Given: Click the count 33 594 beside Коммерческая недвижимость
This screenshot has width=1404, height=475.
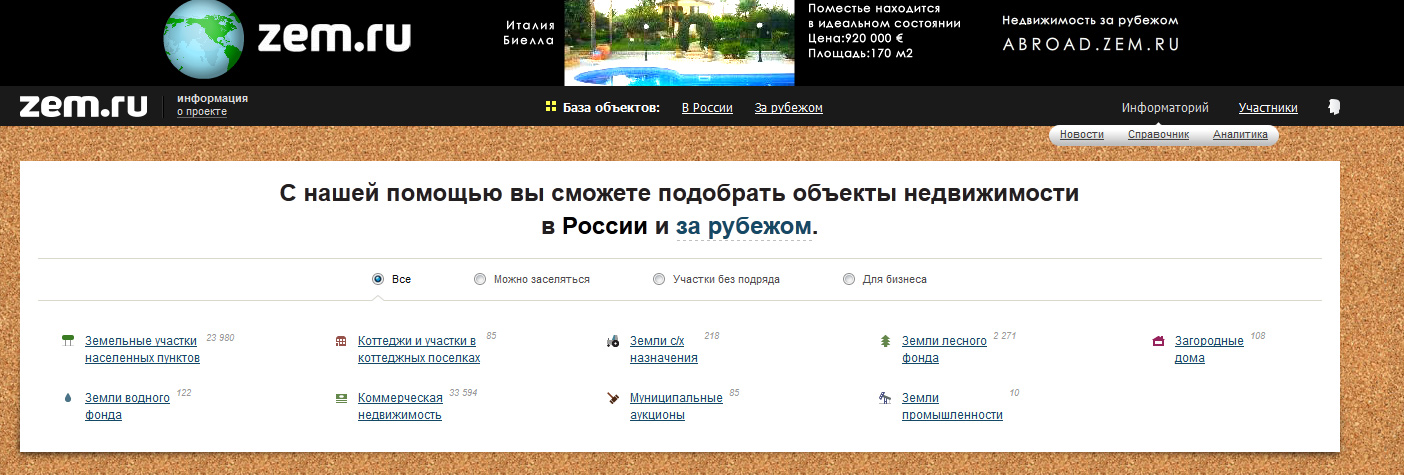Looking at the screenshot, I should (x=463, y=393).
